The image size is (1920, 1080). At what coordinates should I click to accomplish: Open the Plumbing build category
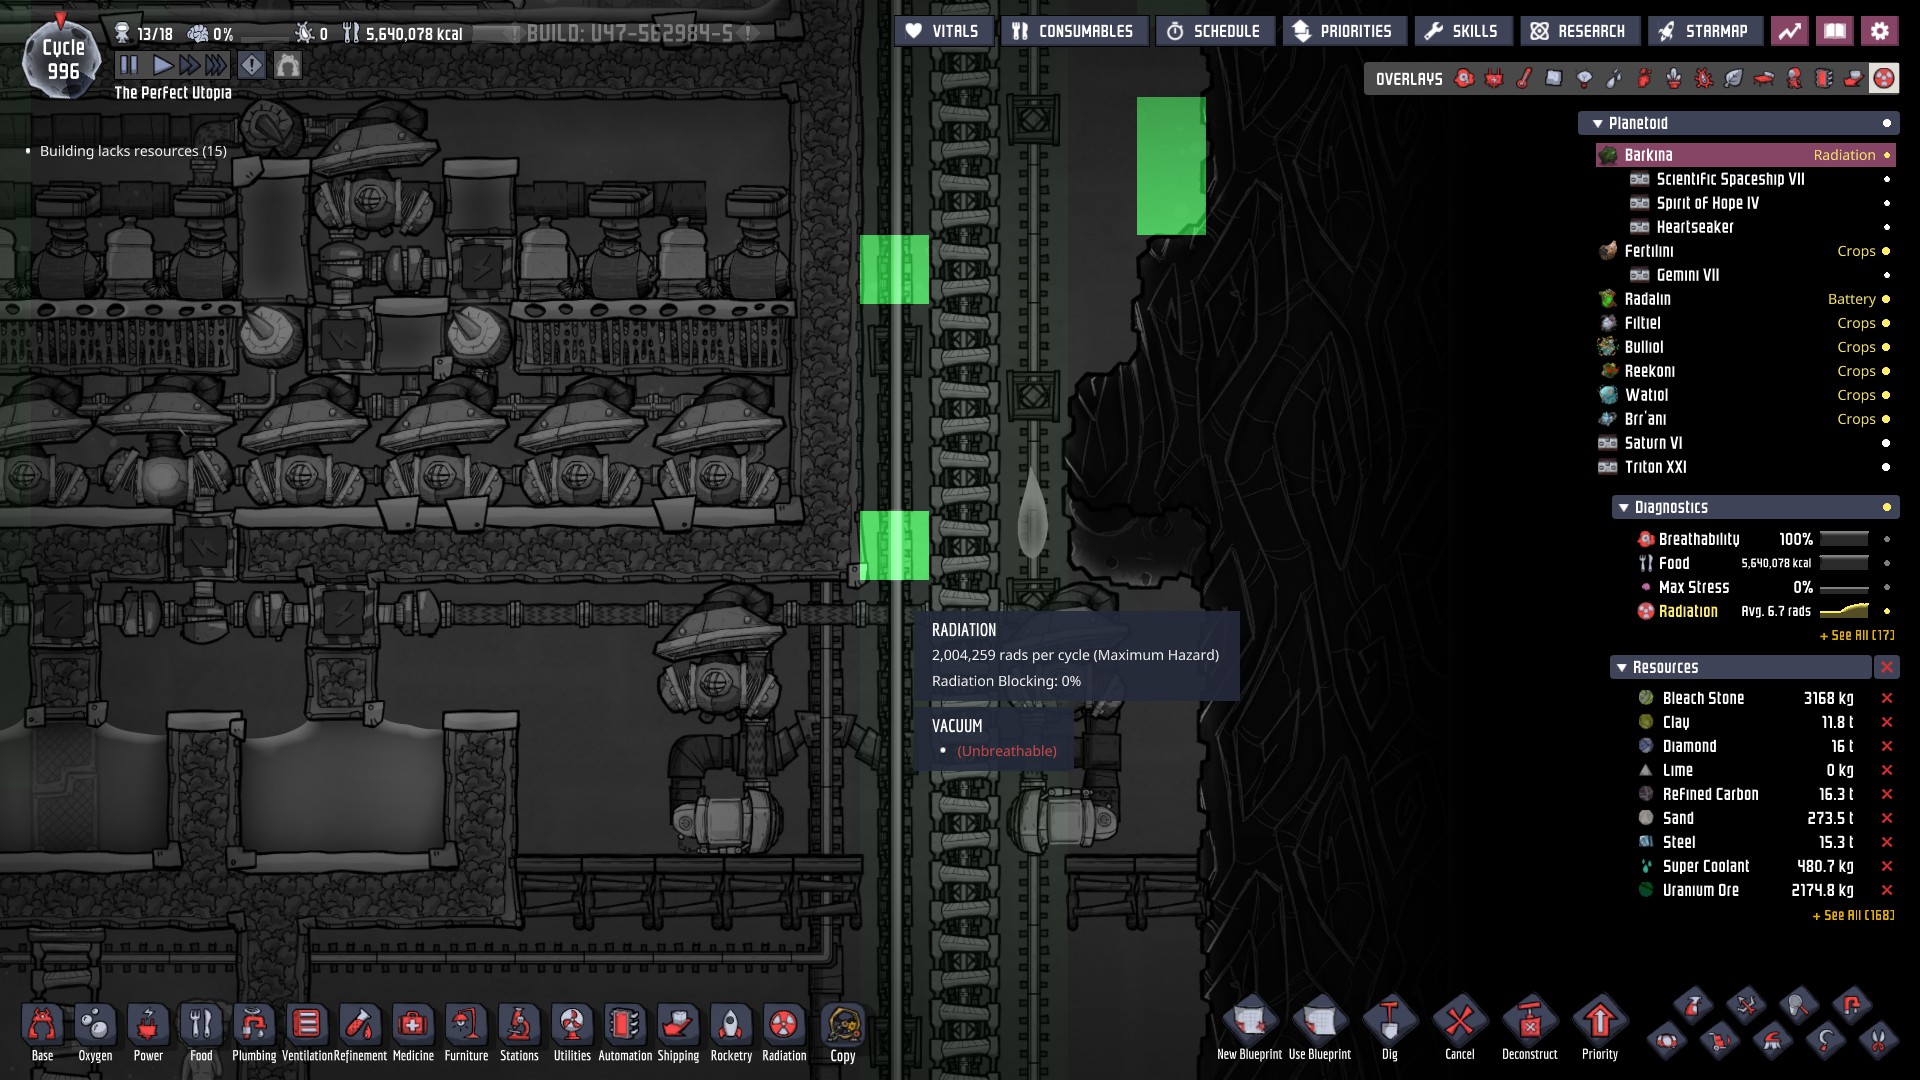tap(254, 1027)
